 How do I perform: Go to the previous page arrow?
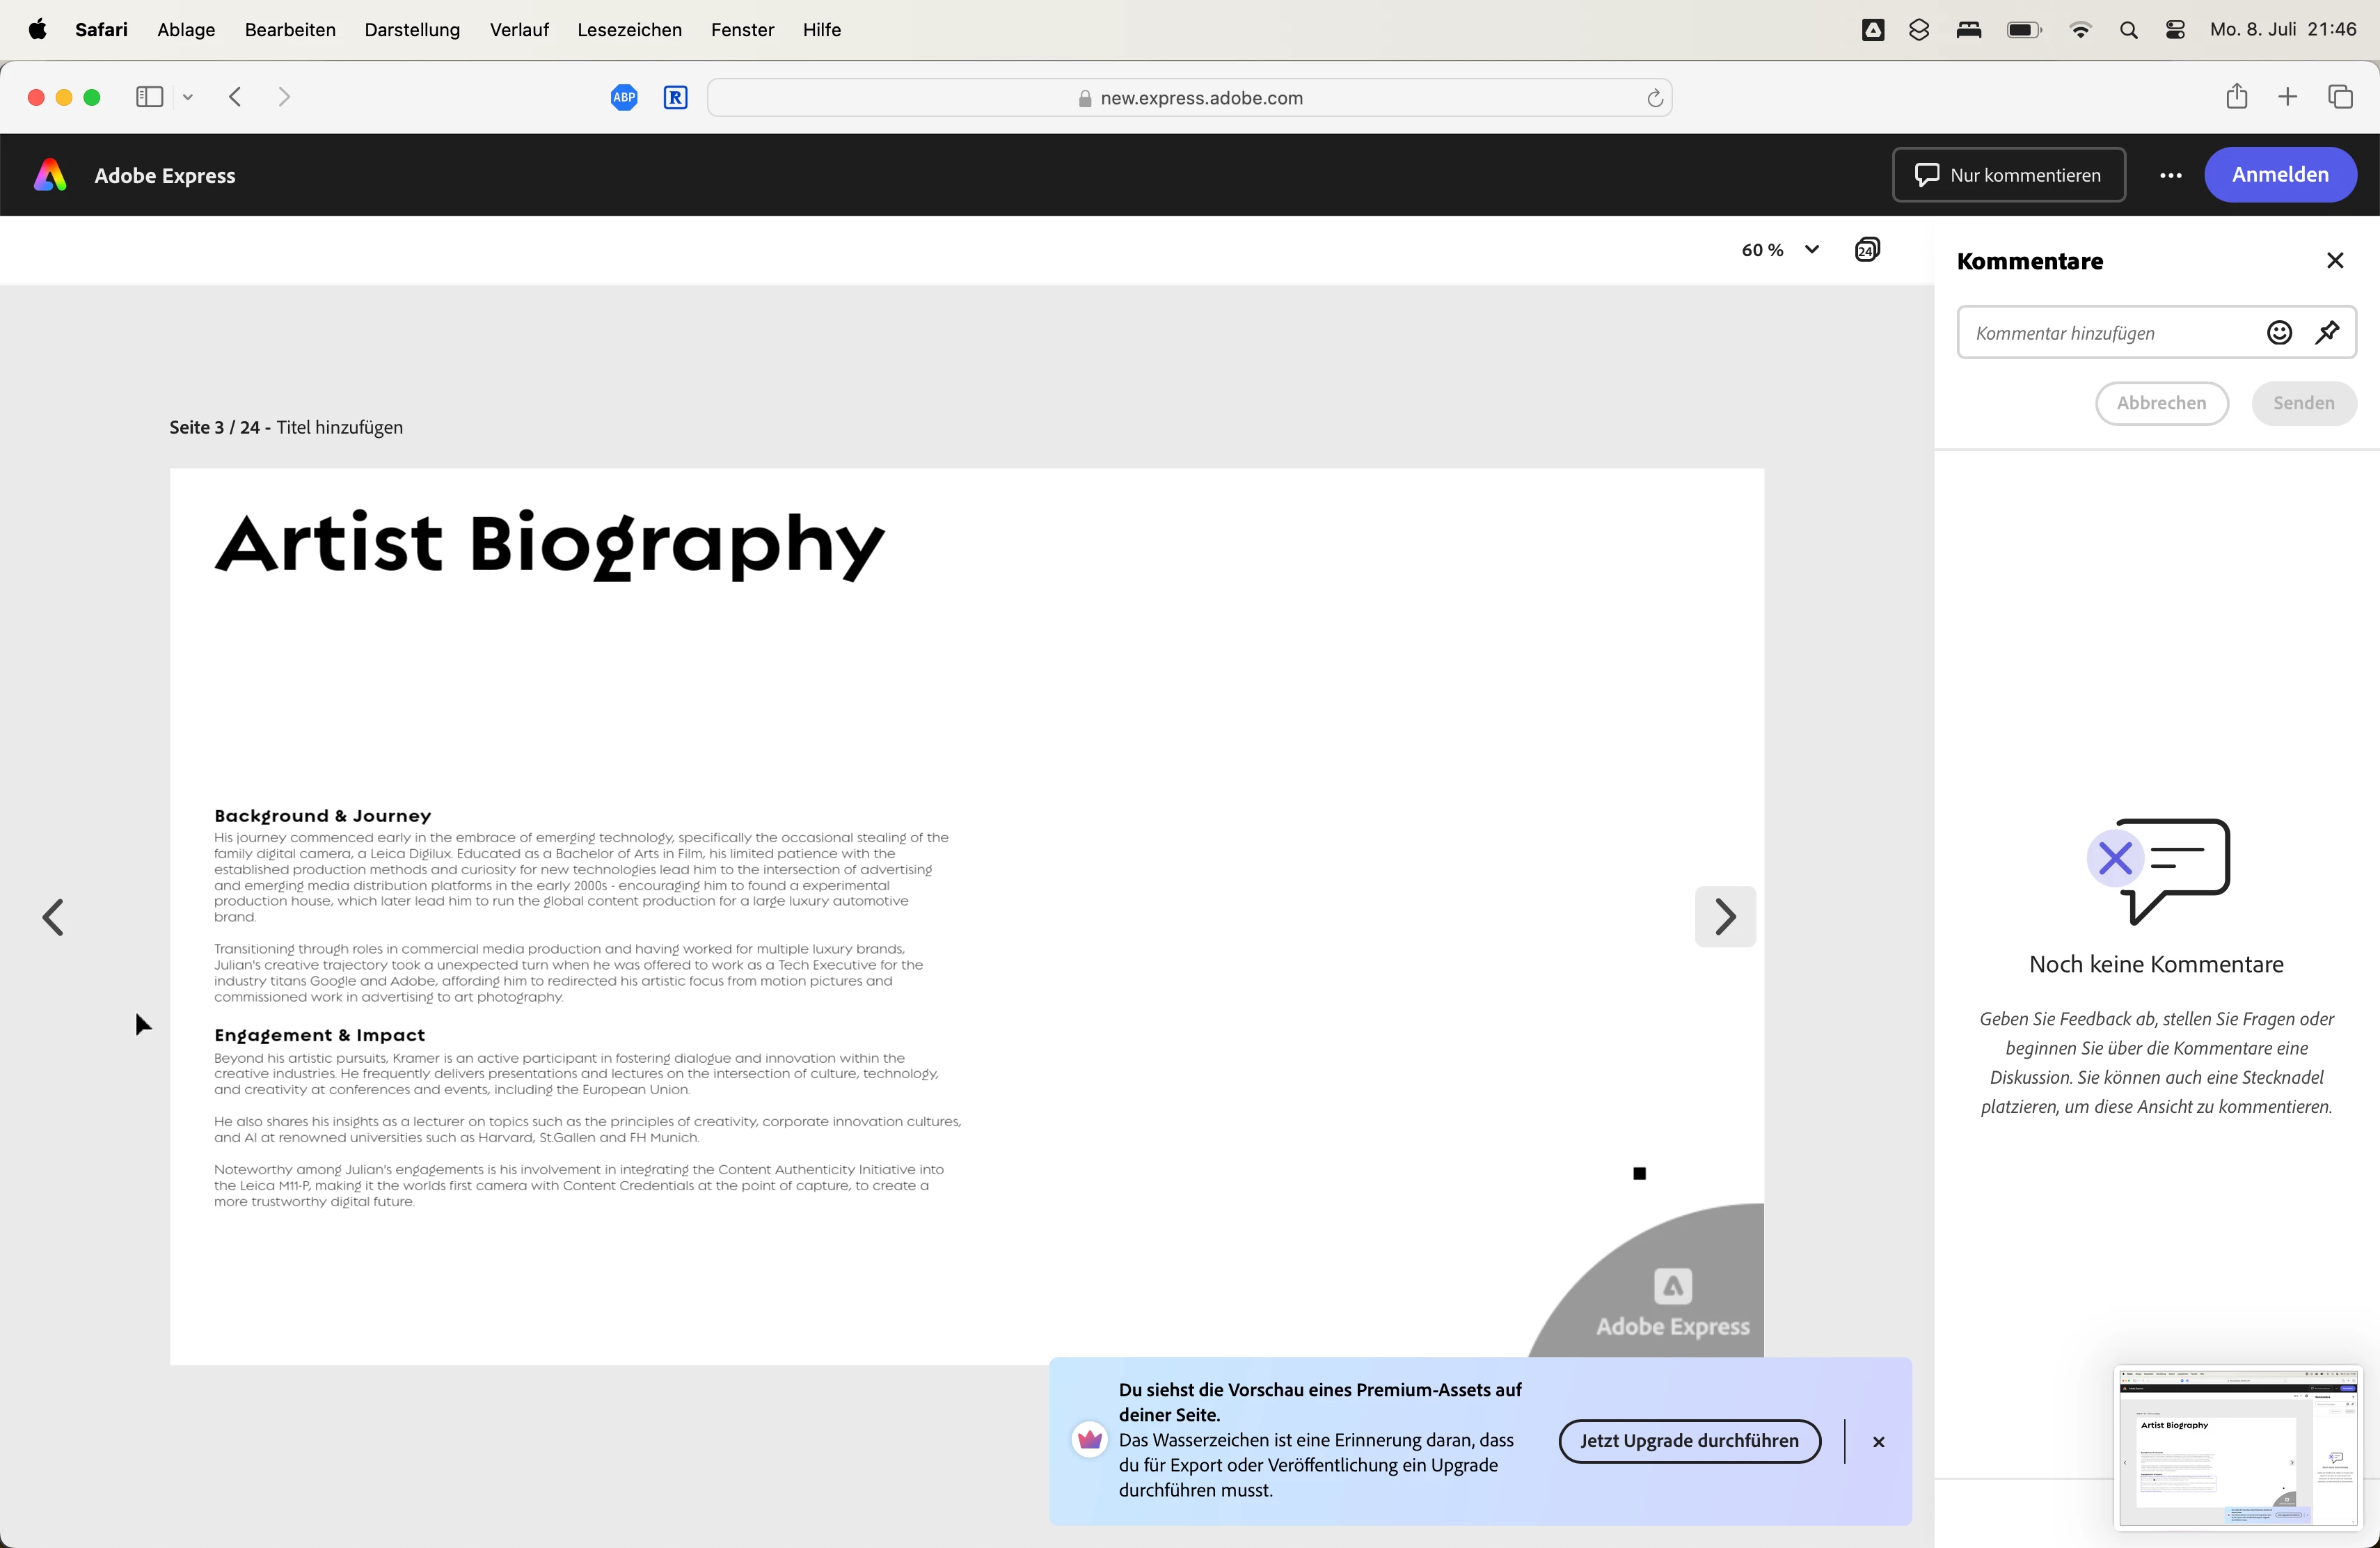[x=53, y=916]
